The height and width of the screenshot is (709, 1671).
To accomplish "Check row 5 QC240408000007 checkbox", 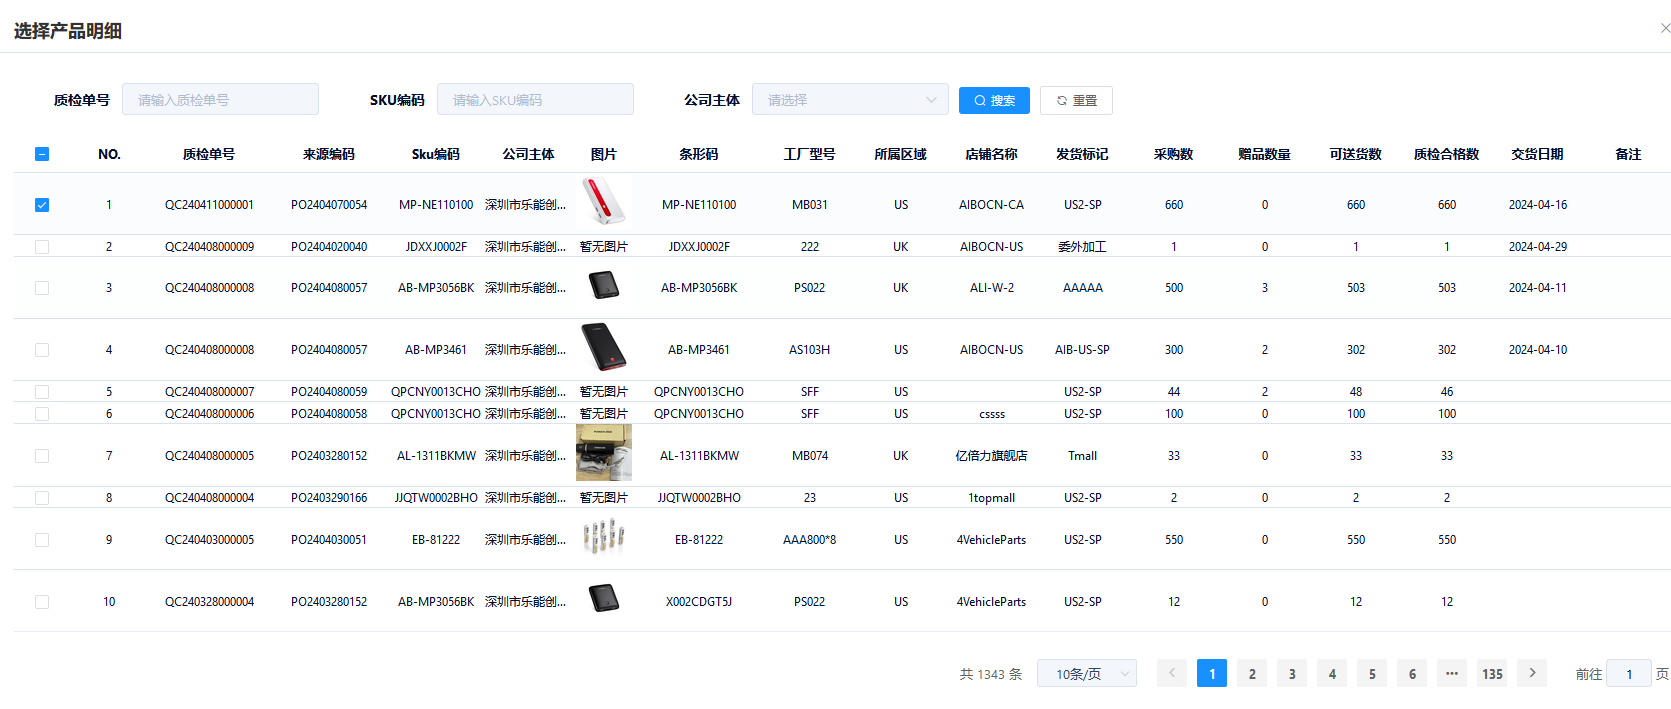I will 42,392.
